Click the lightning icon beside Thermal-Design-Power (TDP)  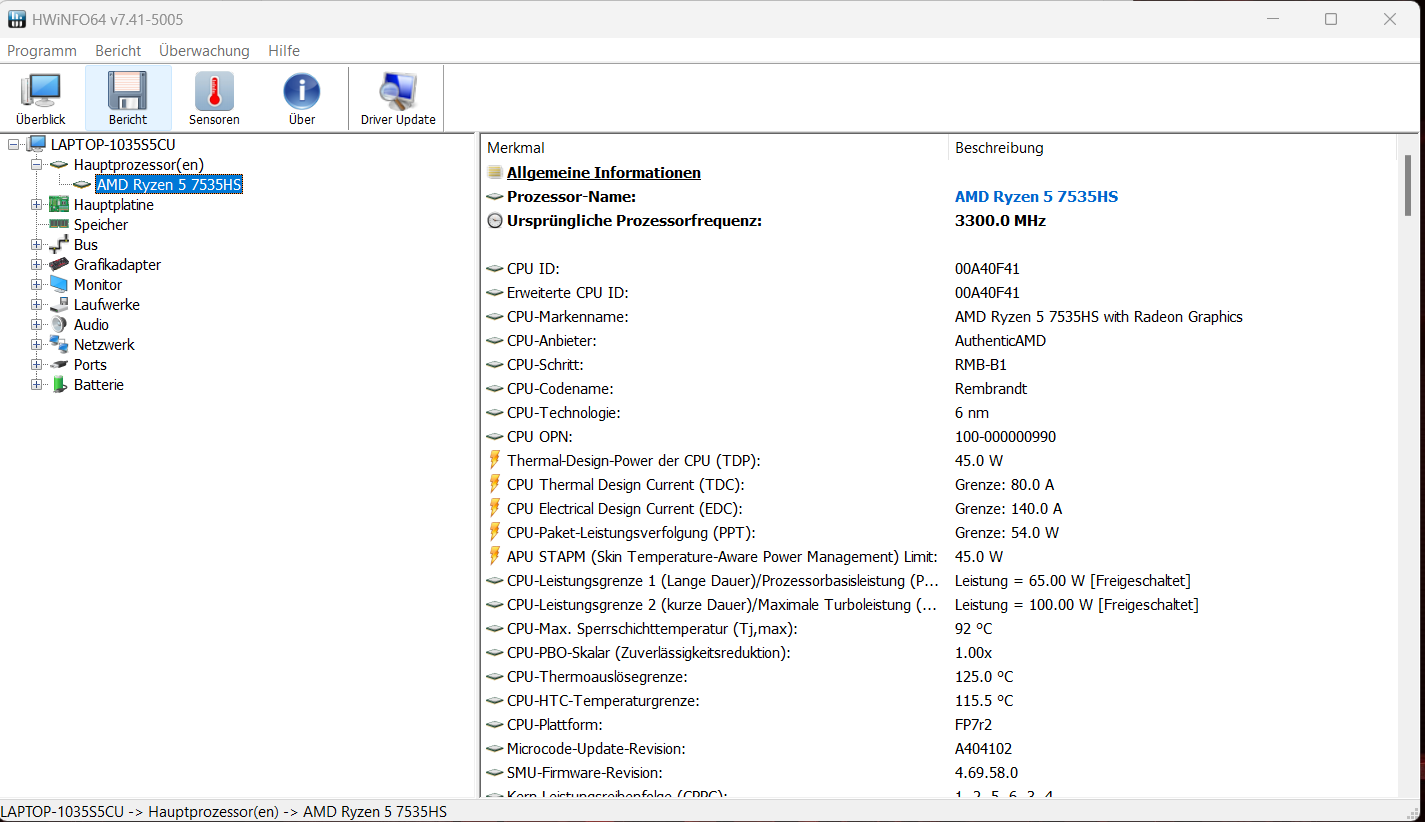click(x=494, y=460)
